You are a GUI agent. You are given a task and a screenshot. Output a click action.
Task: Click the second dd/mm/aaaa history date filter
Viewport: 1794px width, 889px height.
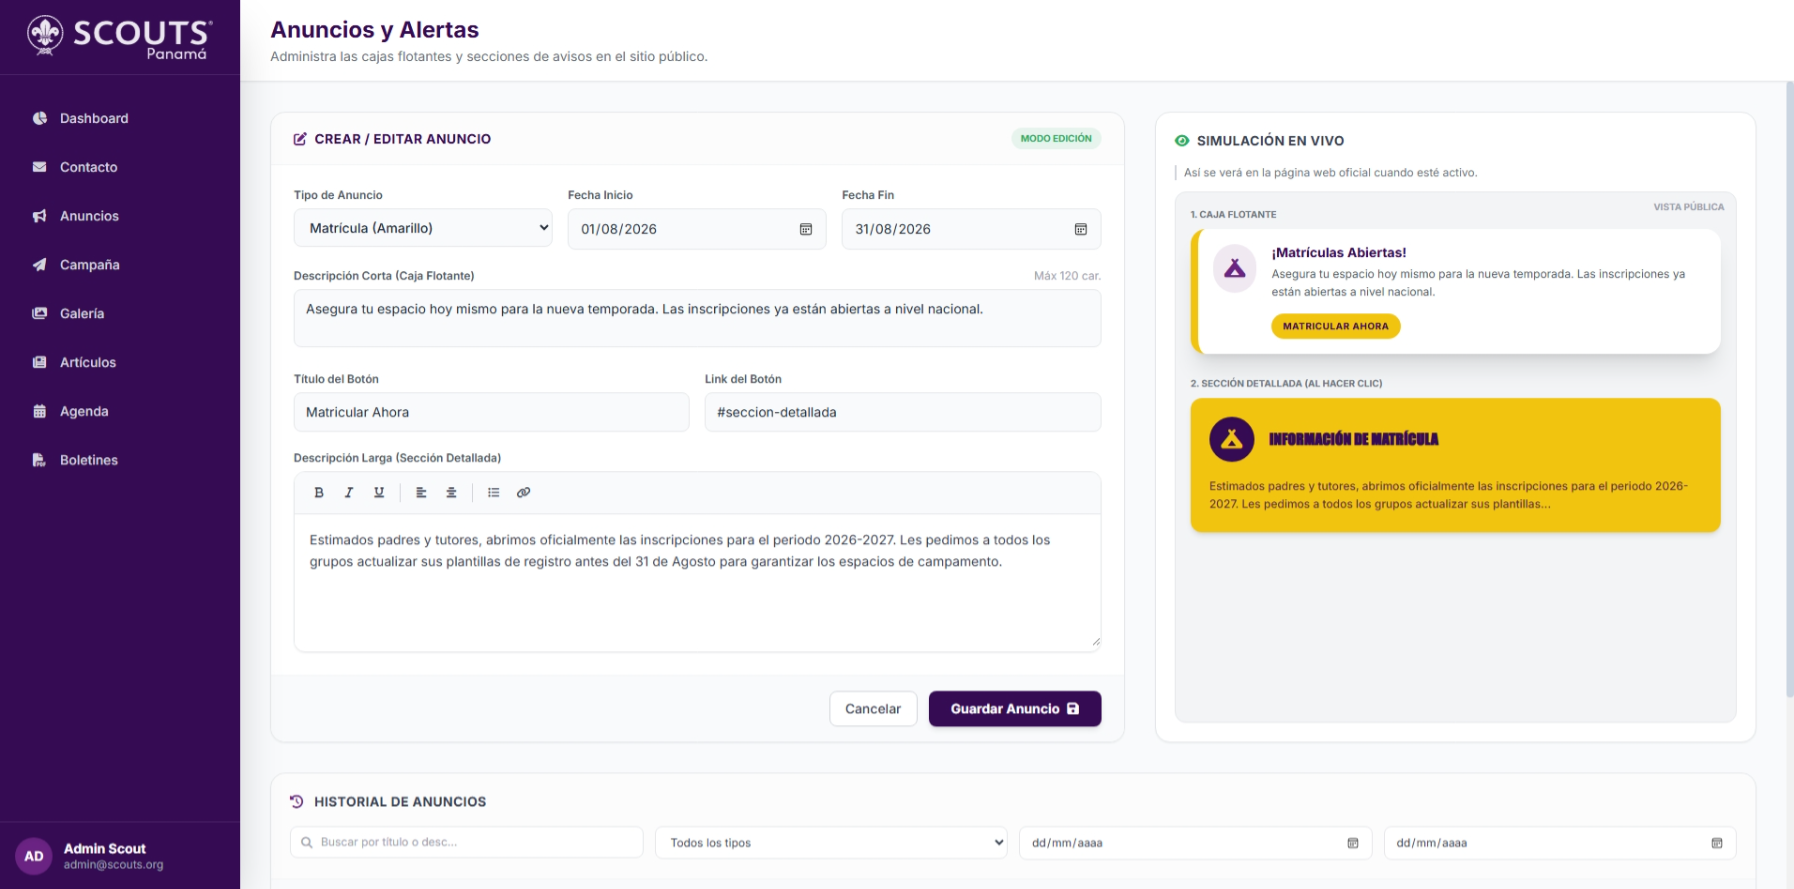click(1560, 843)
